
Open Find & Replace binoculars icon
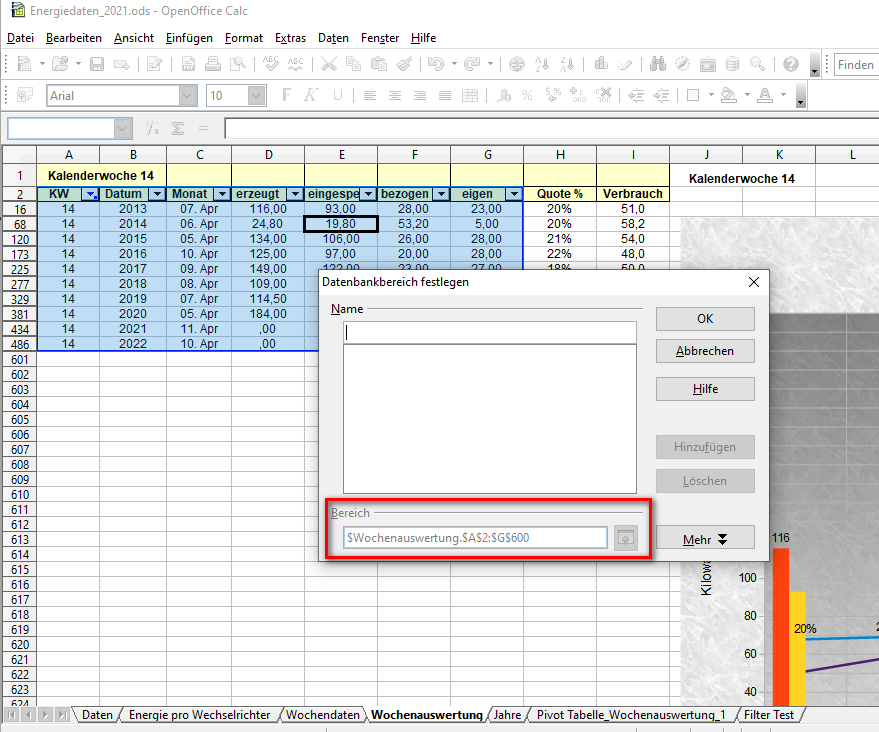(657, 64)
